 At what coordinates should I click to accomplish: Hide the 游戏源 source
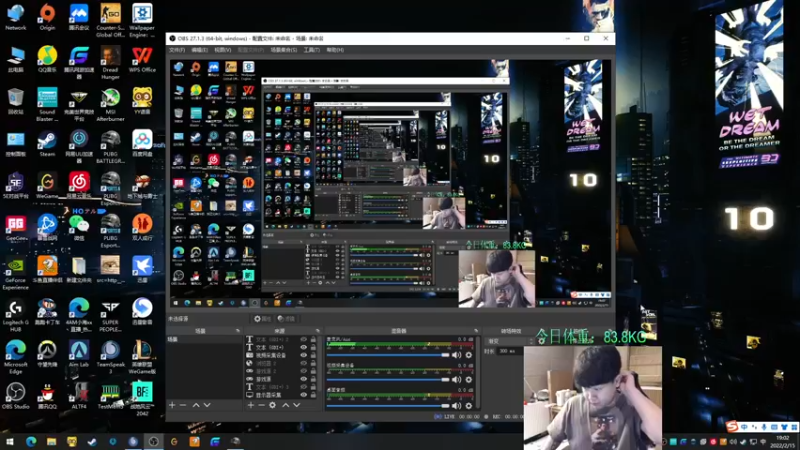pos(304,379)
